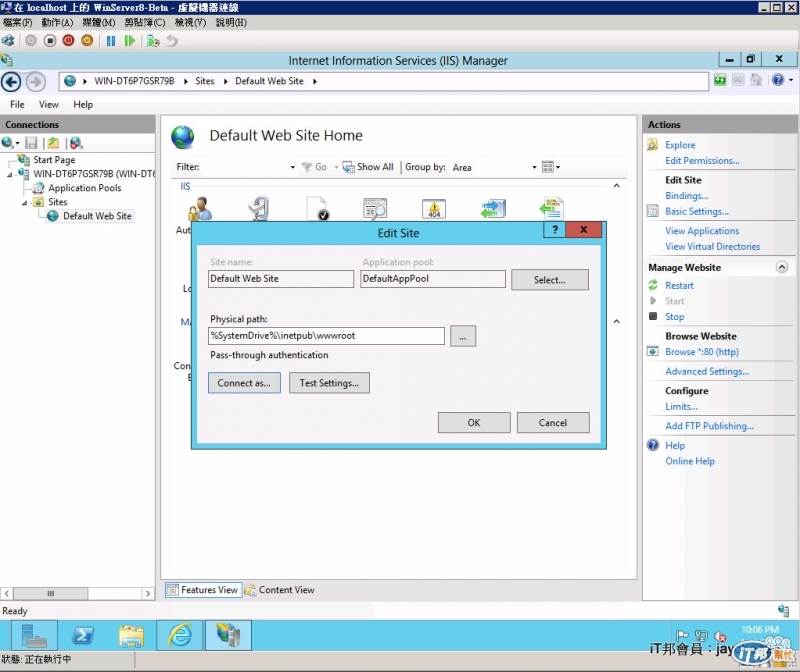Confirm Edit Site dialog with OK
Image resolution: width=800 pixels, height=672 pixels.
coord(474,422)
